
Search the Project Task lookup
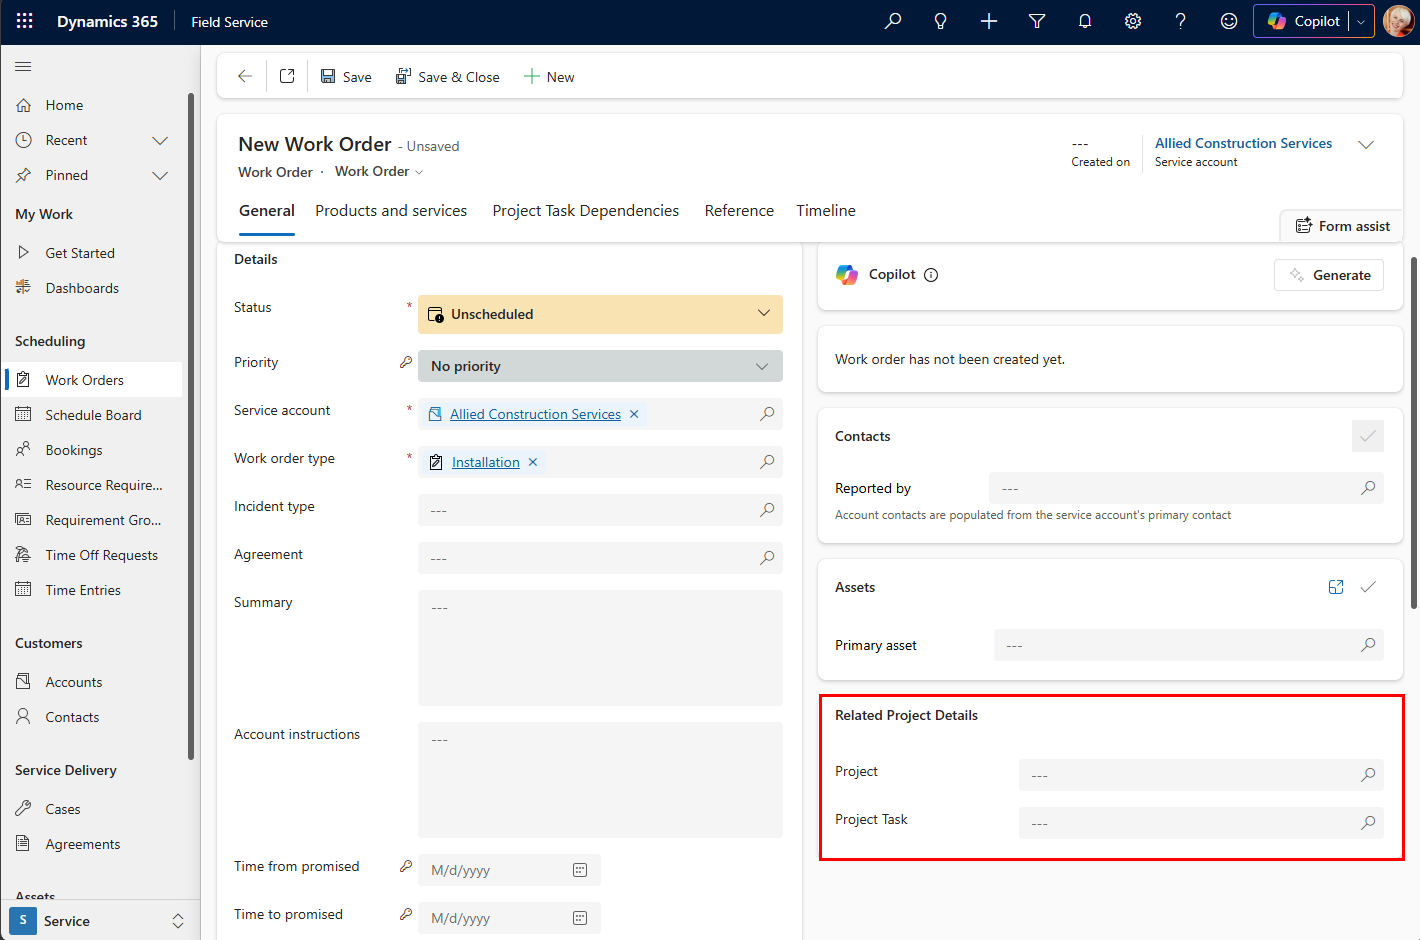pyautogui.click(x=1368, y=823)
